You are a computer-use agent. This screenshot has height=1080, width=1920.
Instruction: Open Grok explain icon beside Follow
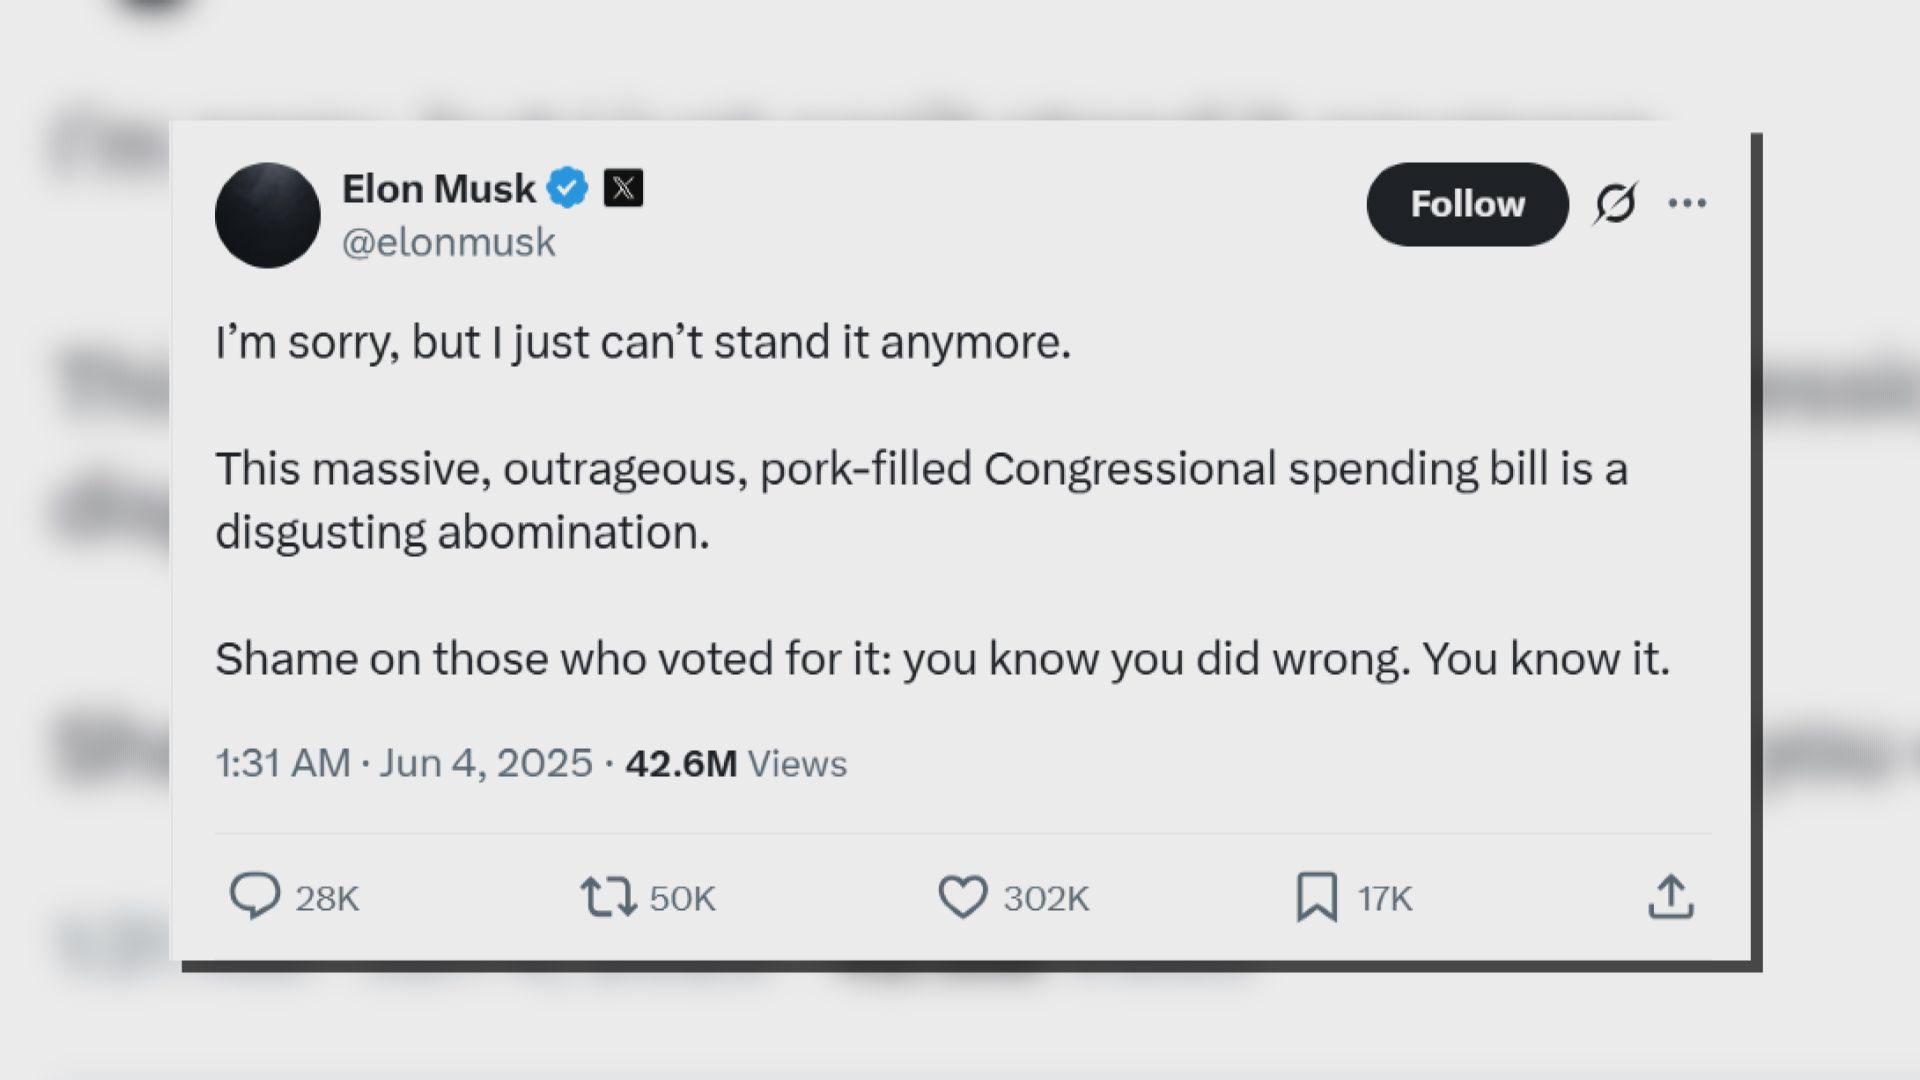point(1615,204)
